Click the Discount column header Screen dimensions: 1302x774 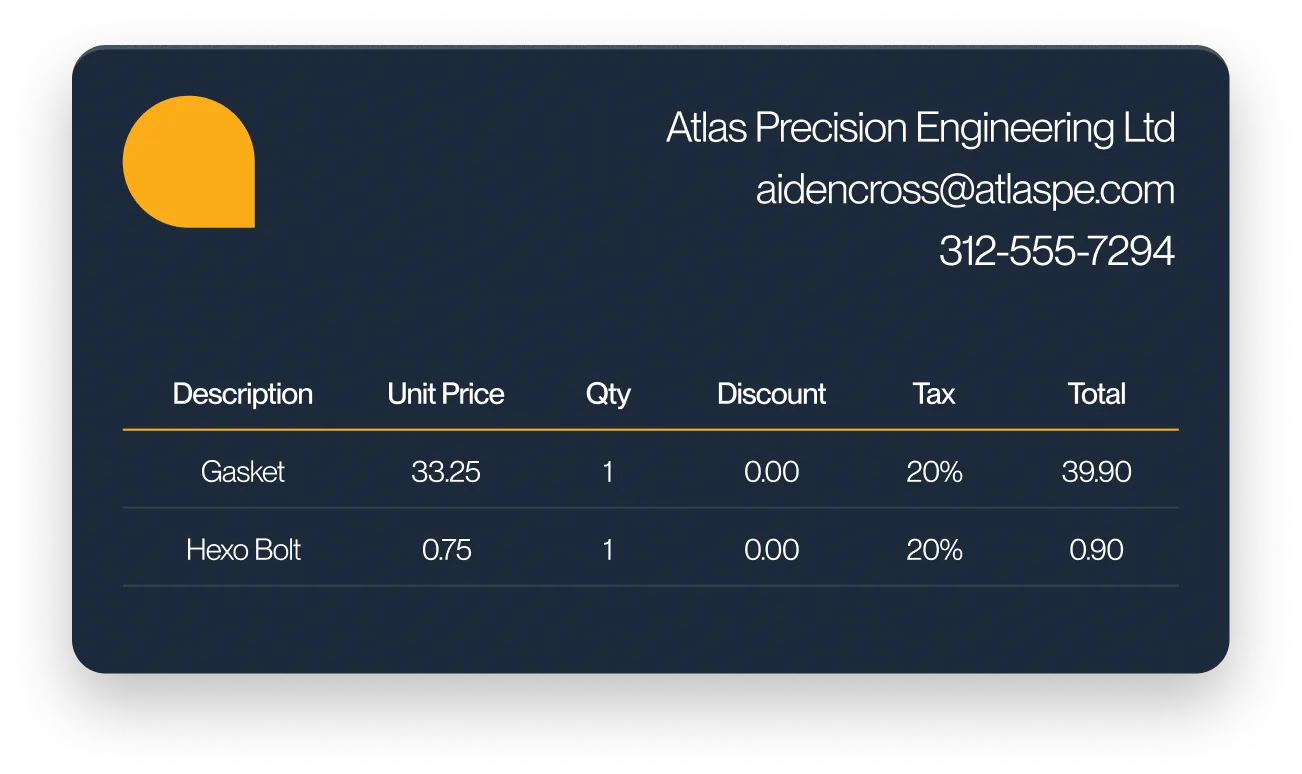click(x=772, y=394)
